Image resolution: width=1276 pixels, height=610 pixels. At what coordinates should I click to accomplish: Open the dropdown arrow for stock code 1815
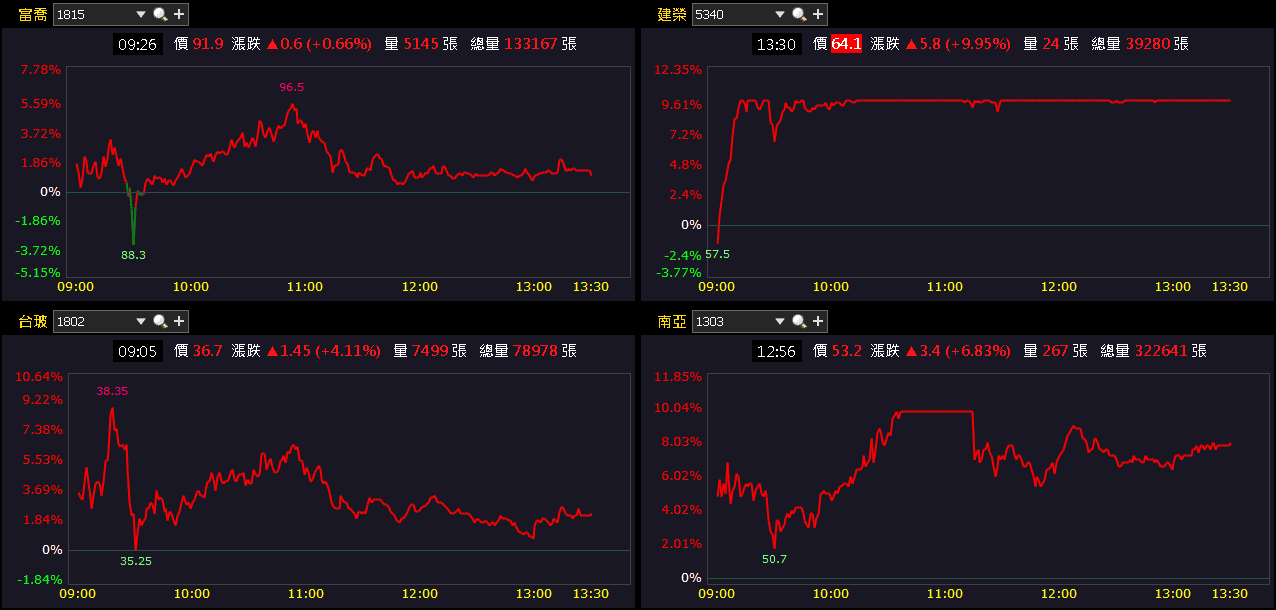point(140,14)
